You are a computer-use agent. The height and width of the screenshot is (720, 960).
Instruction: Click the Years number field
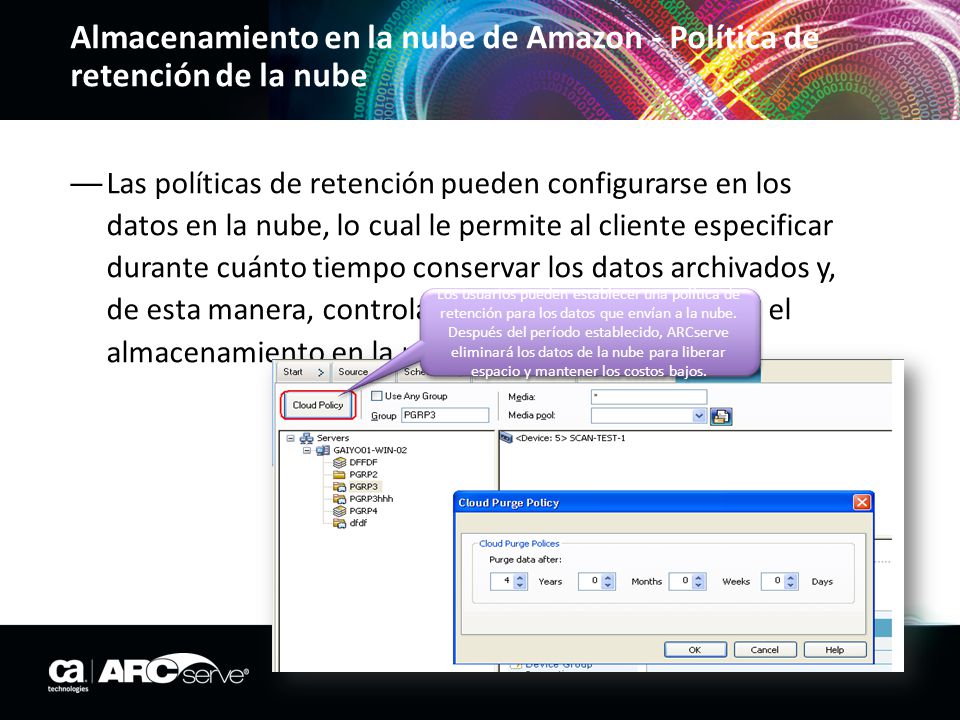click(x=502, y=581)
